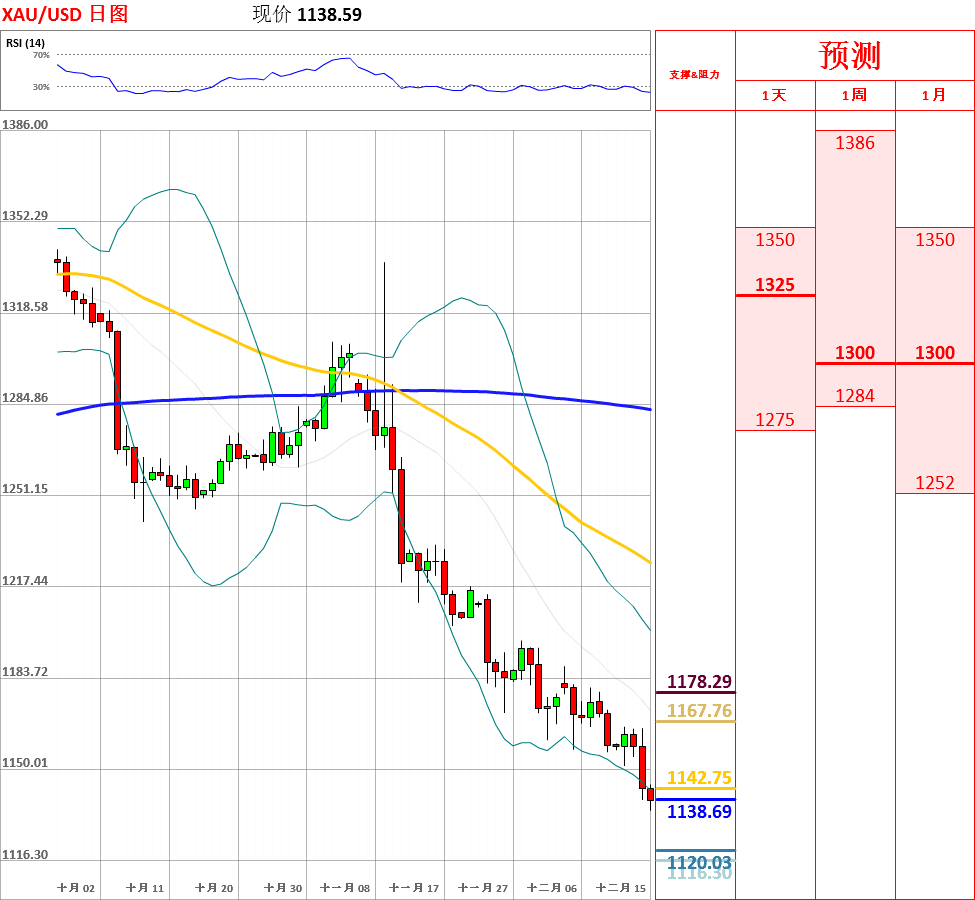This screenshot has height=900, width=975.
Task: Click the 支撑&阻力 column header
Action: click(x=694, y=74)
